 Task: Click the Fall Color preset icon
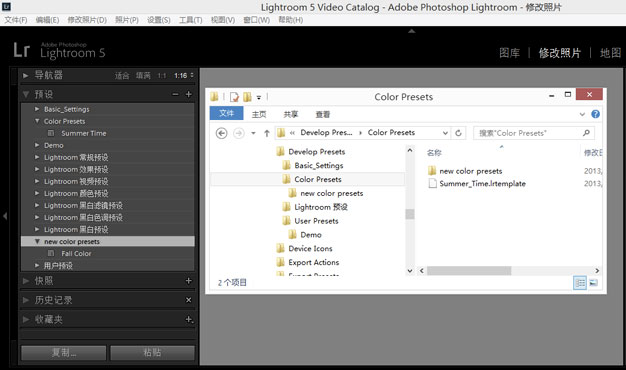51,253
